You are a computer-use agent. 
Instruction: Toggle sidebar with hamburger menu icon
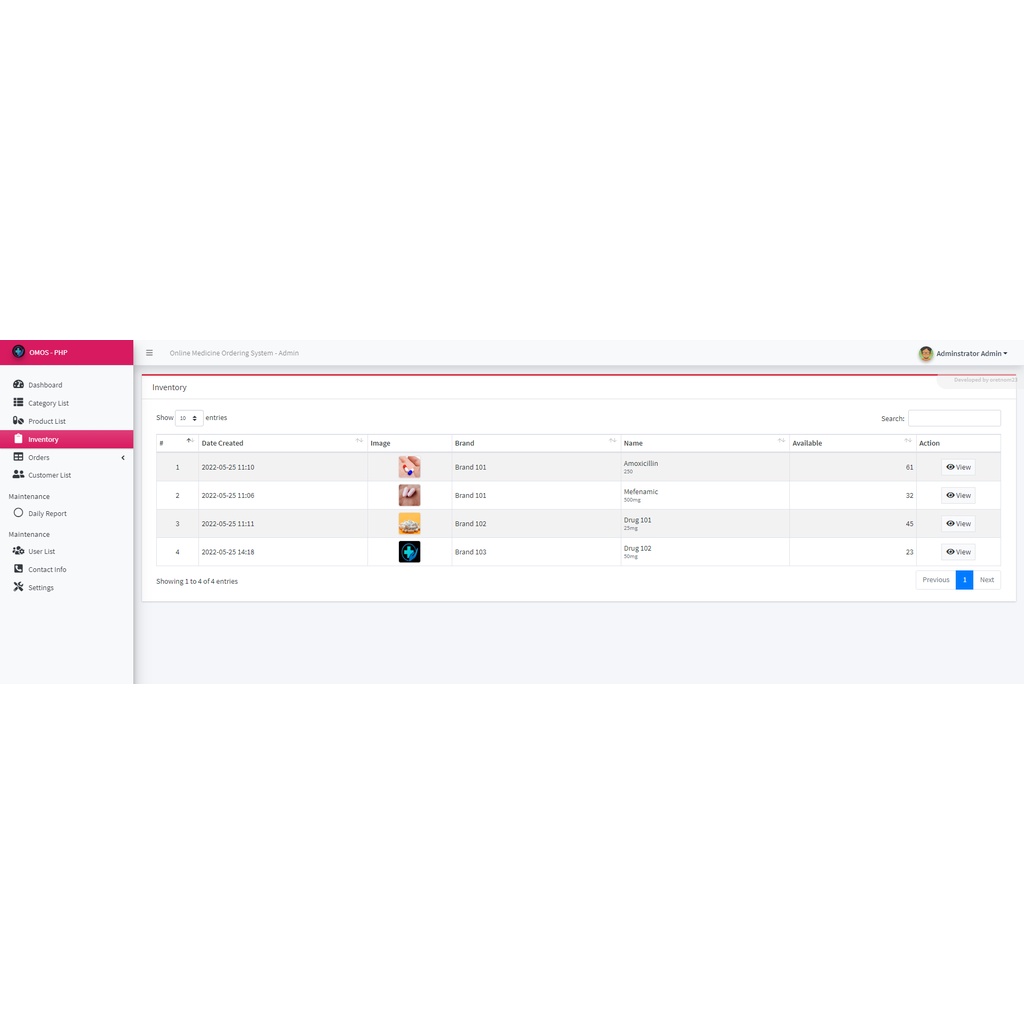pyautogui.click(x=150, y=353)
